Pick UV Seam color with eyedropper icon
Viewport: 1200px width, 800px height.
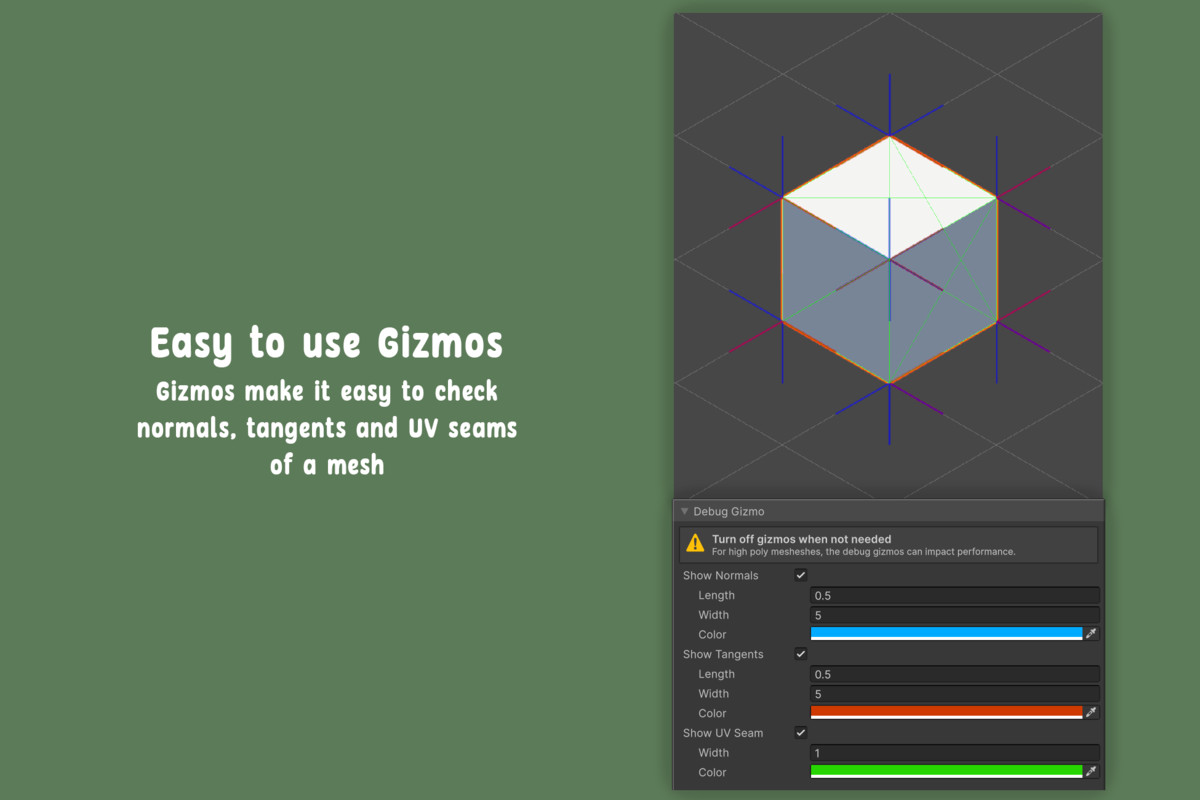1092,772
